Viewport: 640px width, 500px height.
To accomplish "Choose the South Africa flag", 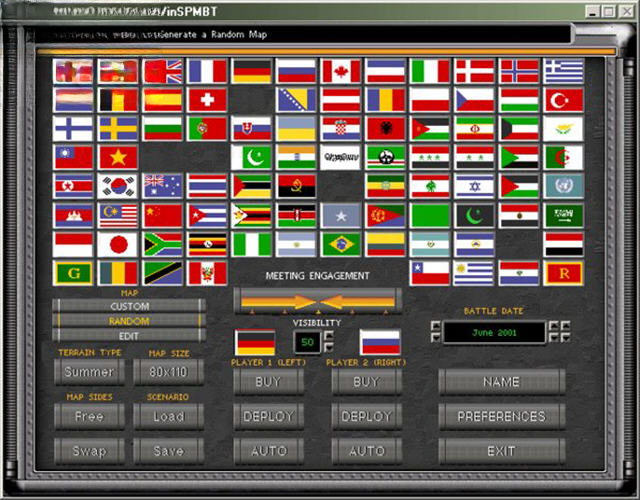I will click(x=162, y=244).
